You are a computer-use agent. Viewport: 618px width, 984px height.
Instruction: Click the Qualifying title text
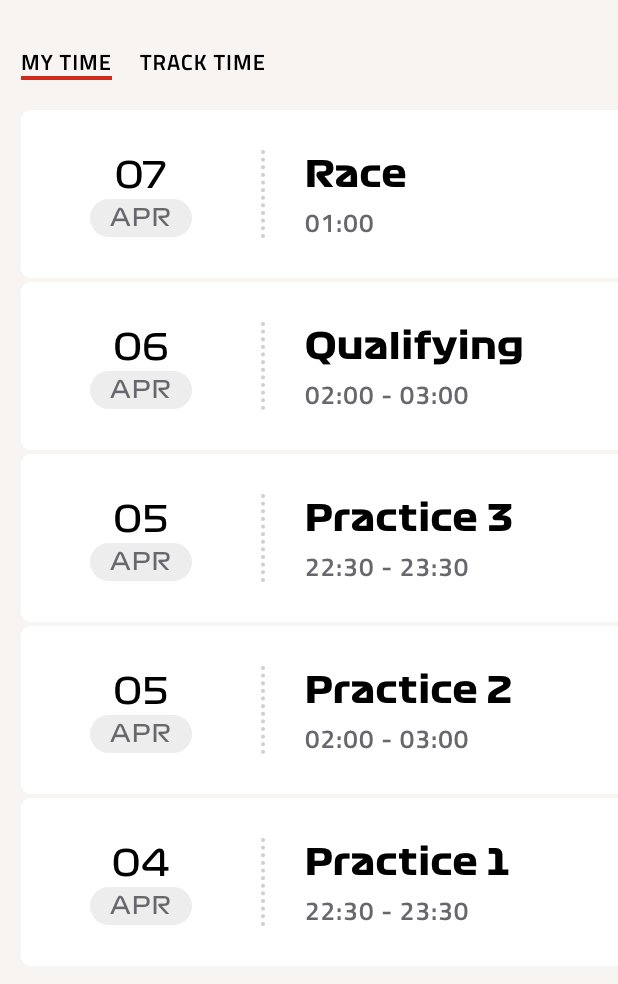413,347
